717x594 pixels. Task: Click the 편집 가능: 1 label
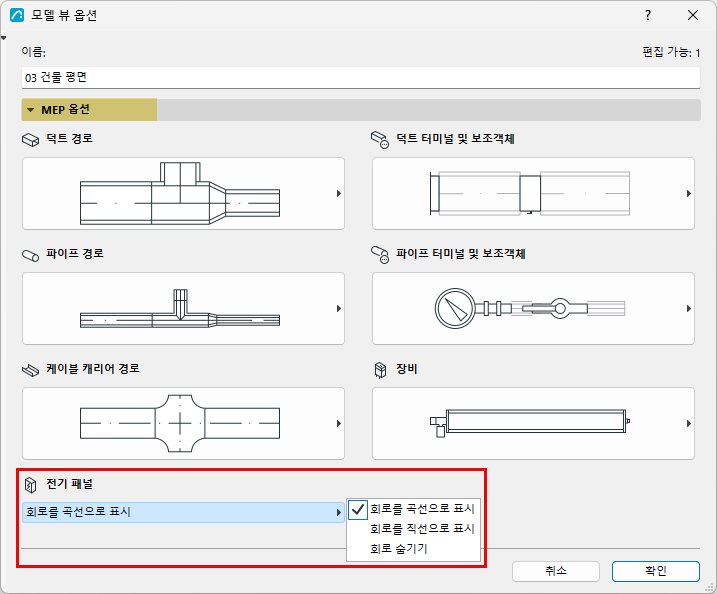[671, 52]
